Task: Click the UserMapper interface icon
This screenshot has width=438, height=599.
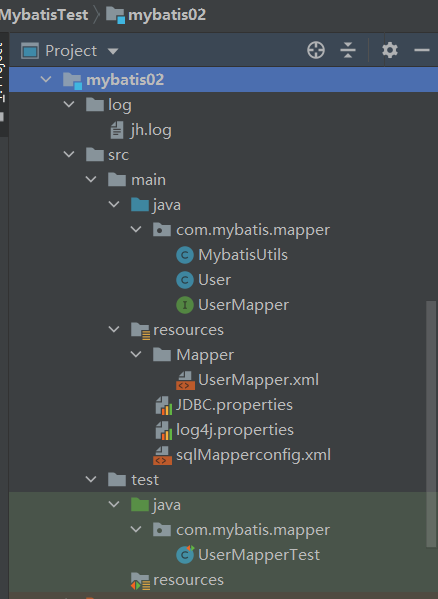Action: pyautogui.click(x=185, y=305)
